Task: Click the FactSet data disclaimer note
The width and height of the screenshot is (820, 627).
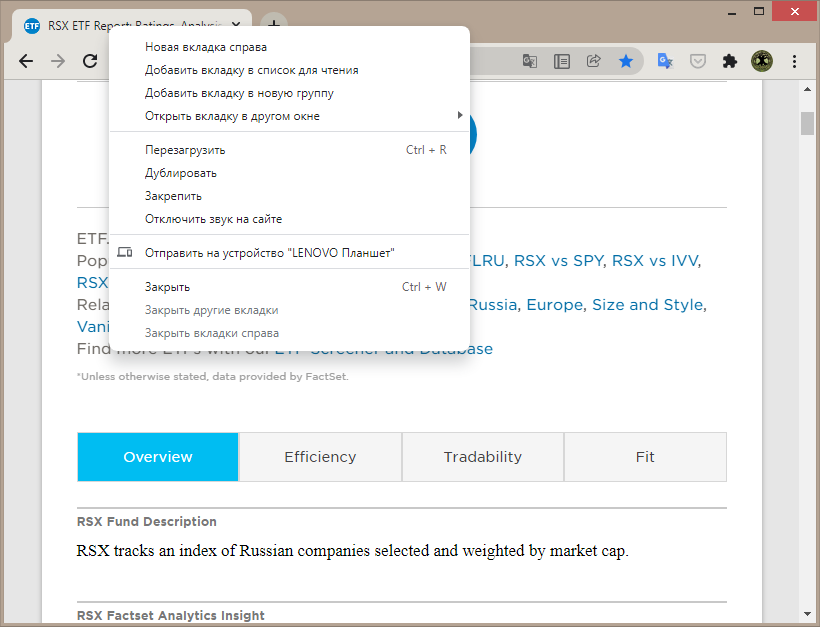Action: [x=213, y=377]
